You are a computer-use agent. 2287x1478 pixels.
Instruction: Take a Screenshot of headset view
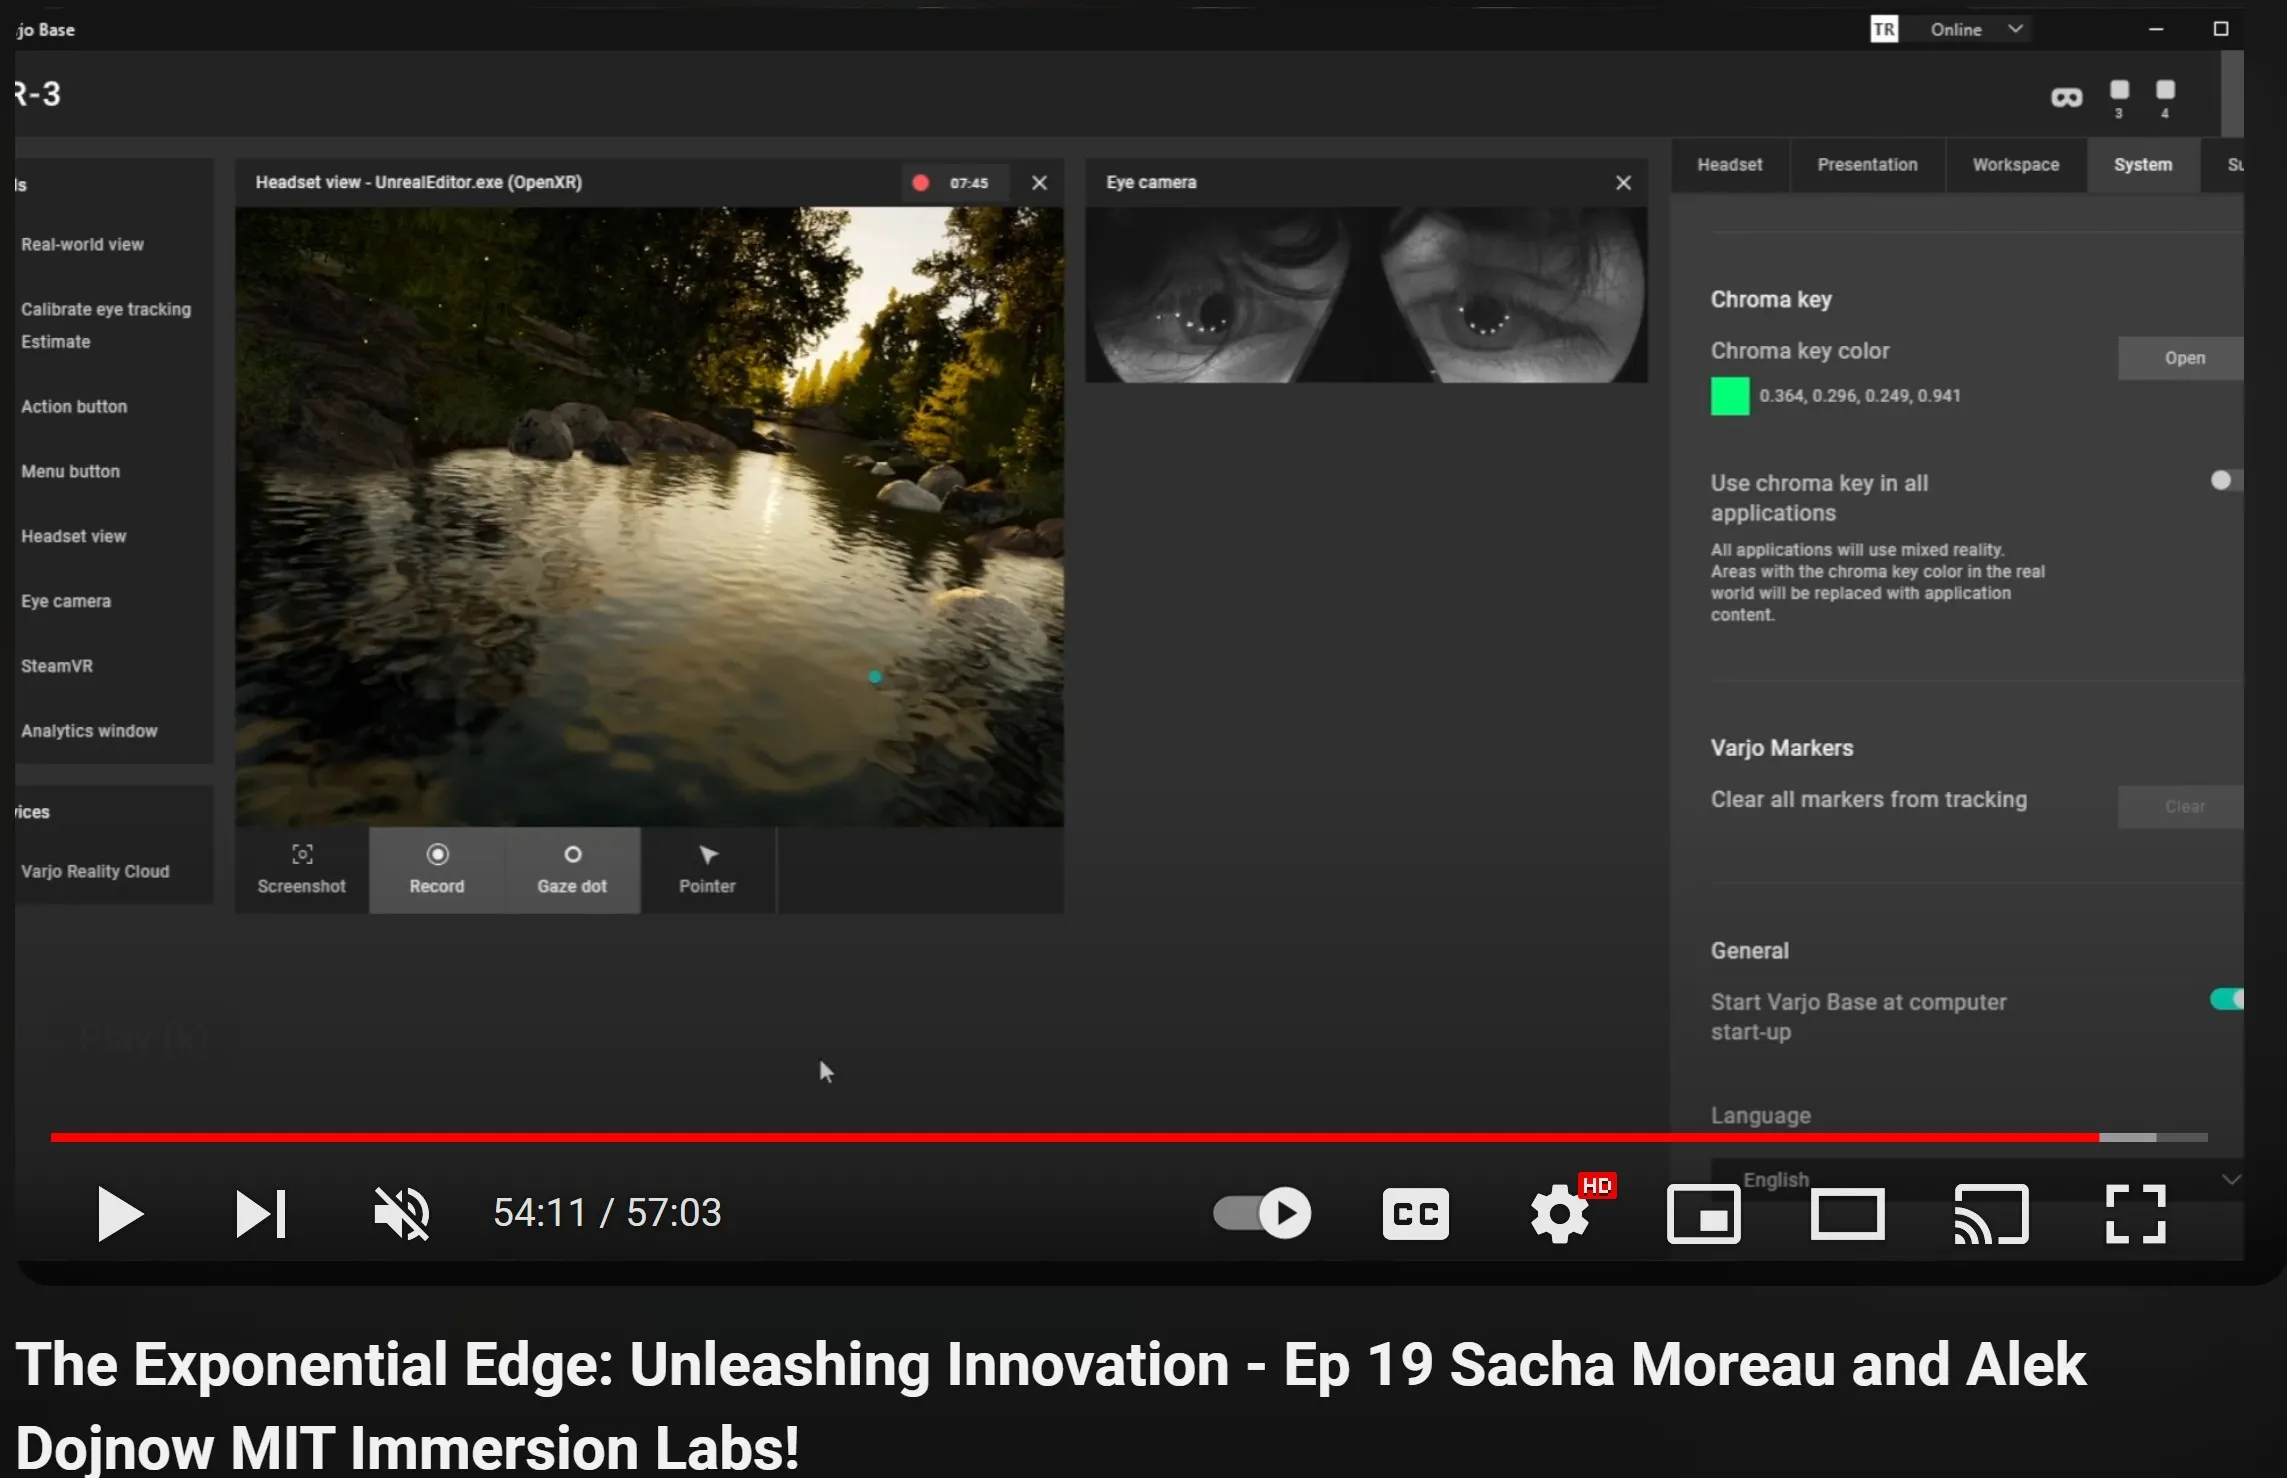(x=301, y=869)
